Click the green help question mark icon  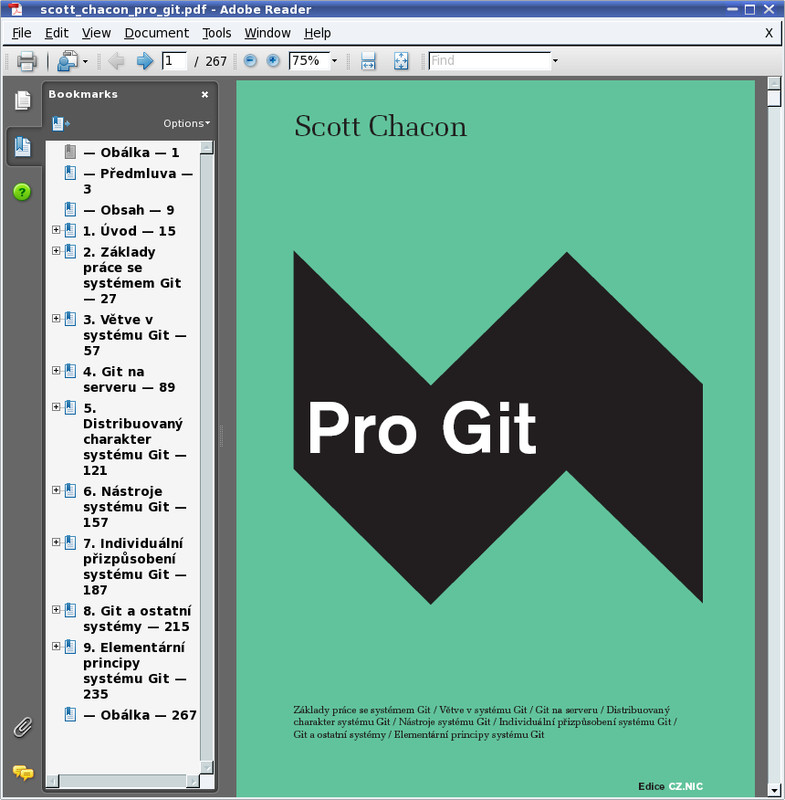[22, 192]
